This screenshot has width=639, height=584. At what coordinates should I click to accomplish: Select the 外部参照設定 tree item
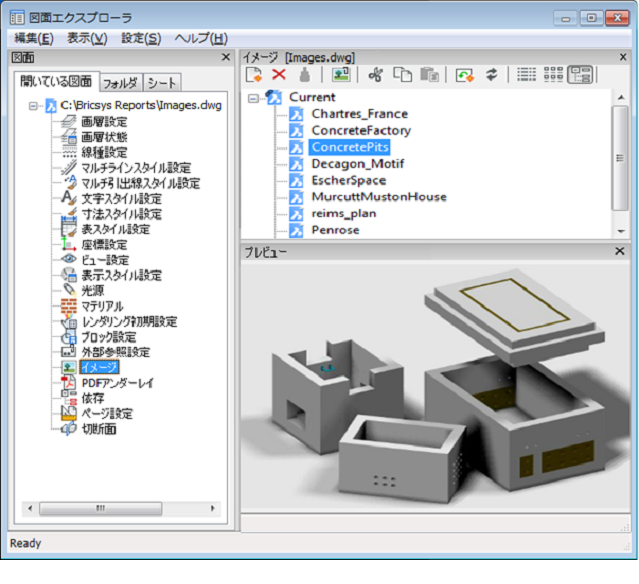116,352
